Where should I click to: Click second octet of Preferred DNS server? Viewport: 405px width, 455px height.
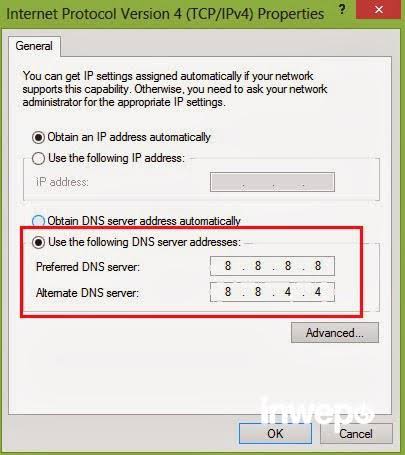(x=258, y=266)
